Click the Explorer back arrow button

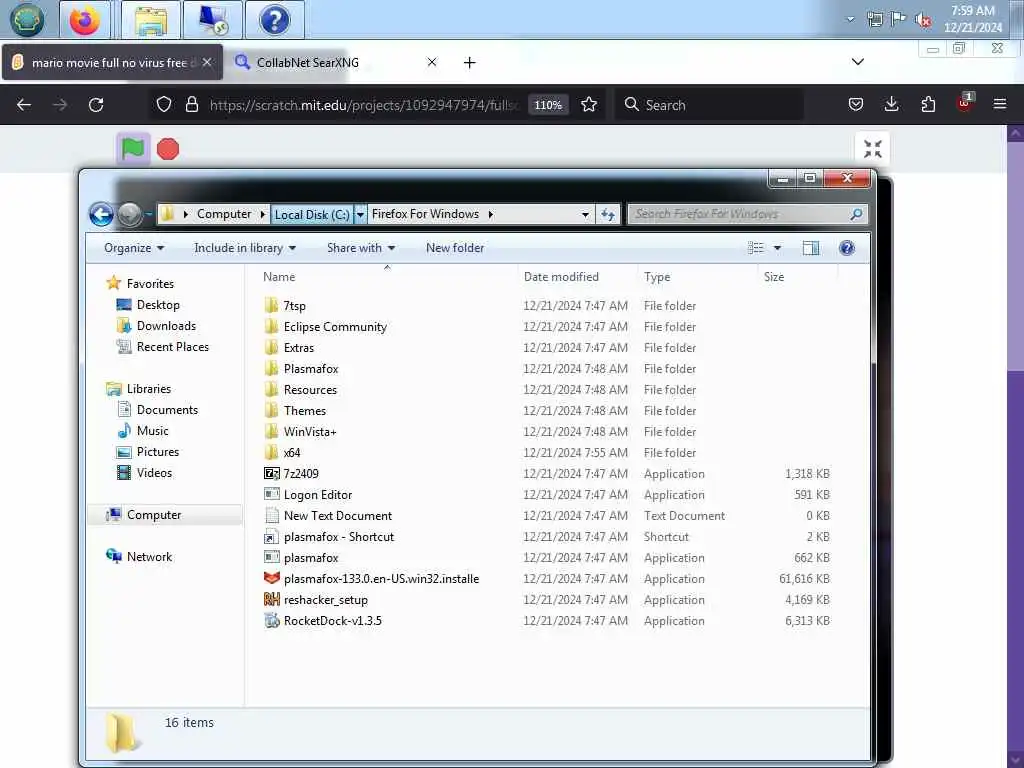pos(101,214)
